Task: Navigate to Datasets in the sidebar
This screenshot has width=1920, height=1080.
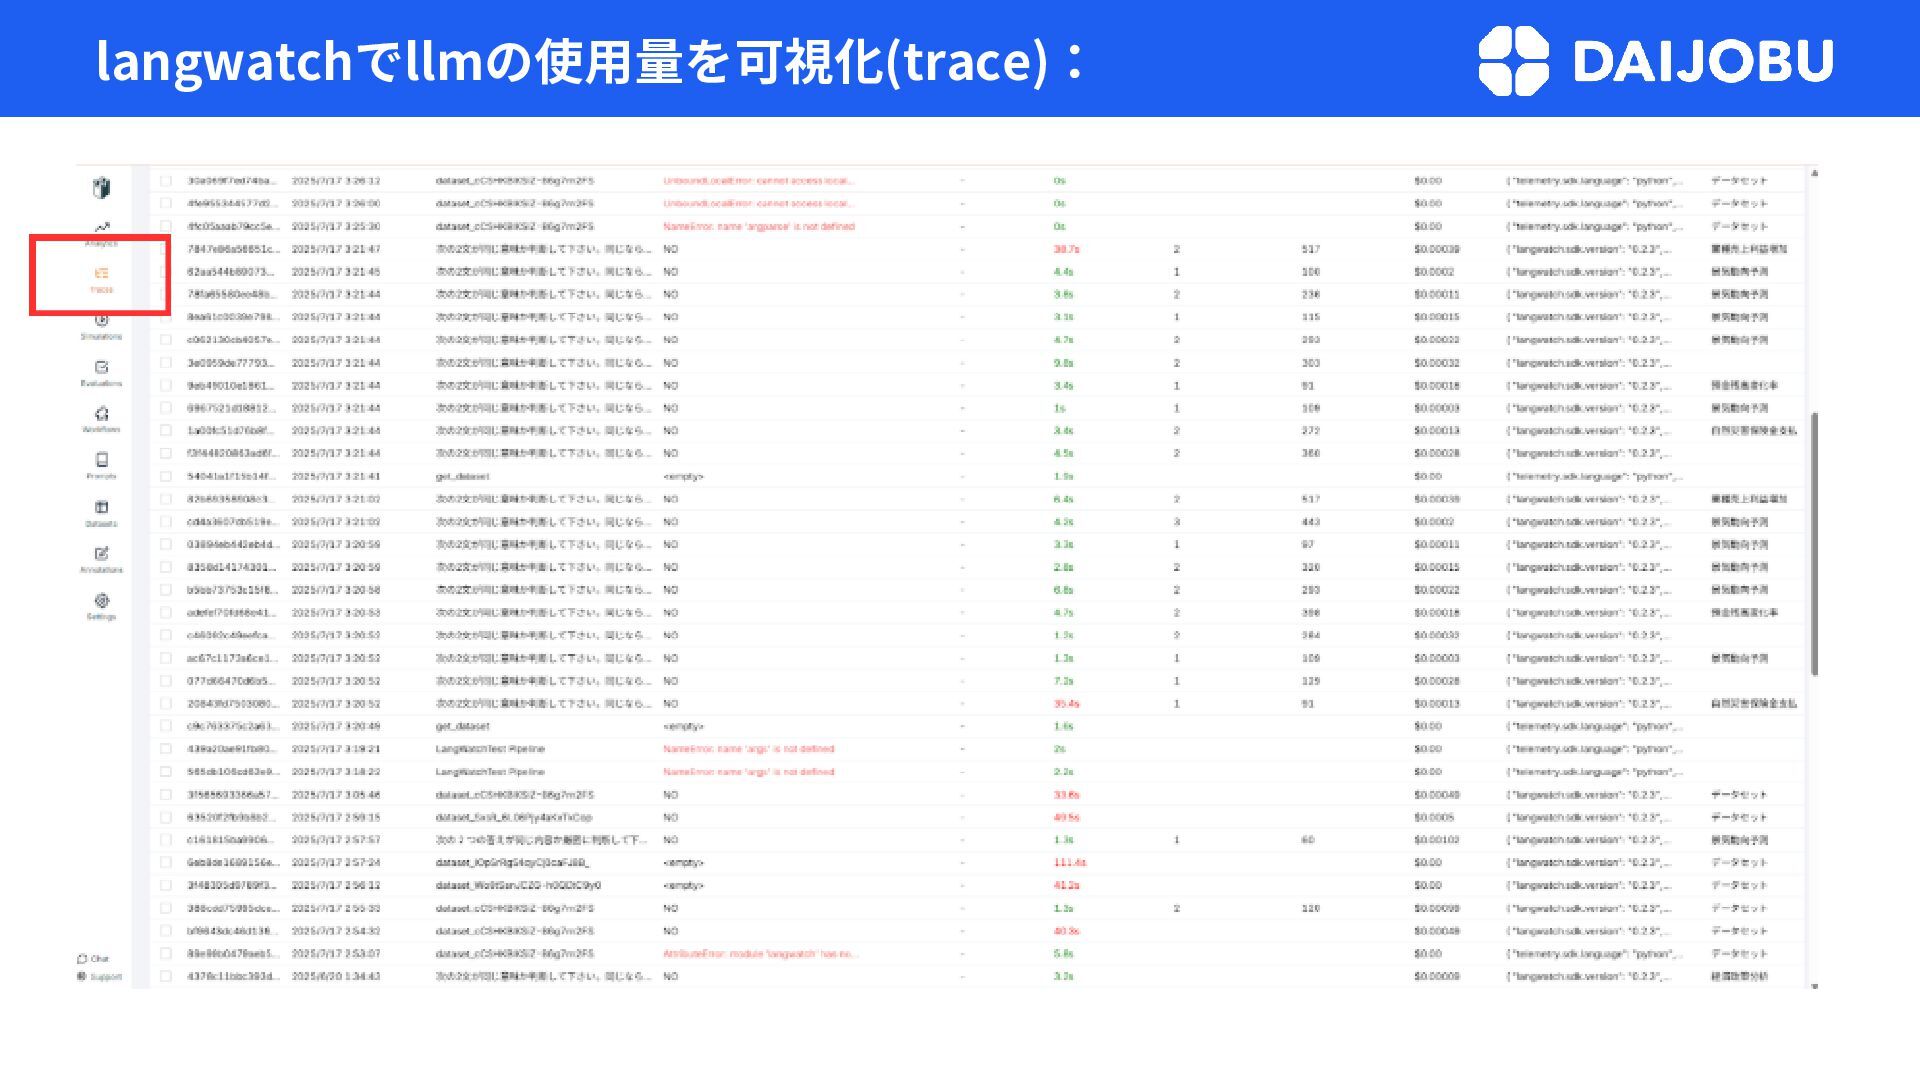Action: 101,513
